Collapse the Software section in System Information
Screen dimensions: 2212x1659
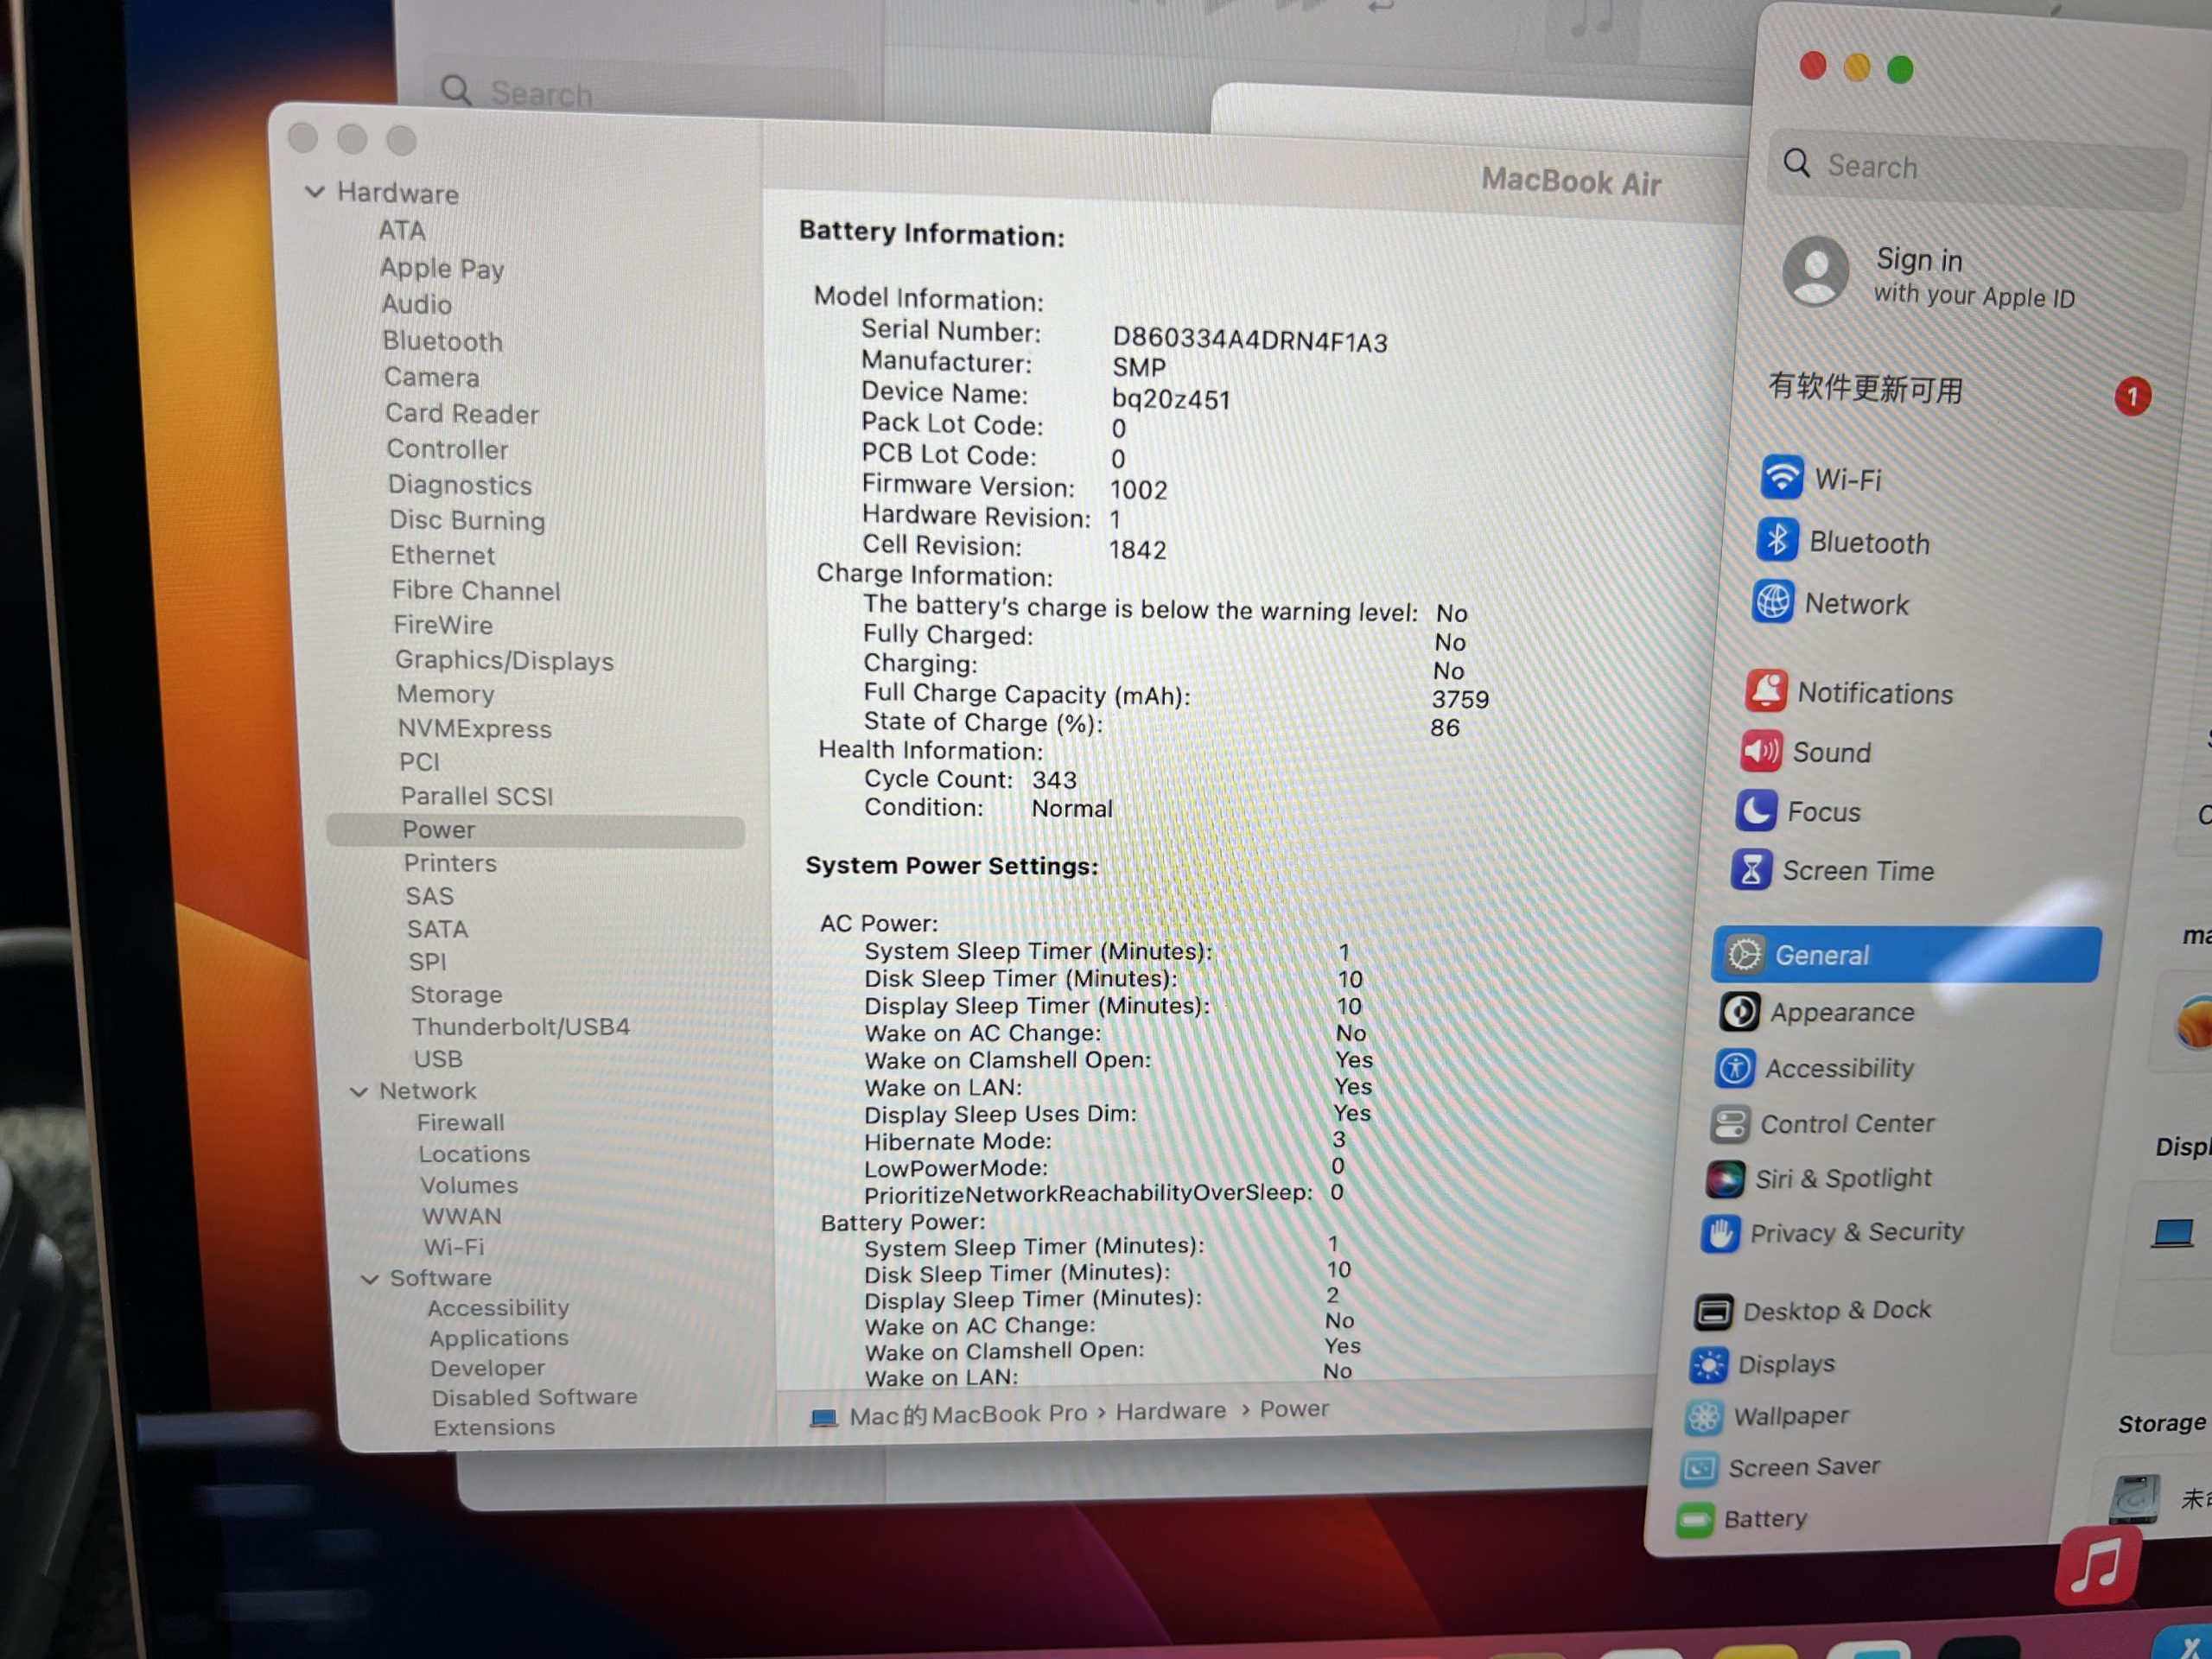(x=370, y=1279)
